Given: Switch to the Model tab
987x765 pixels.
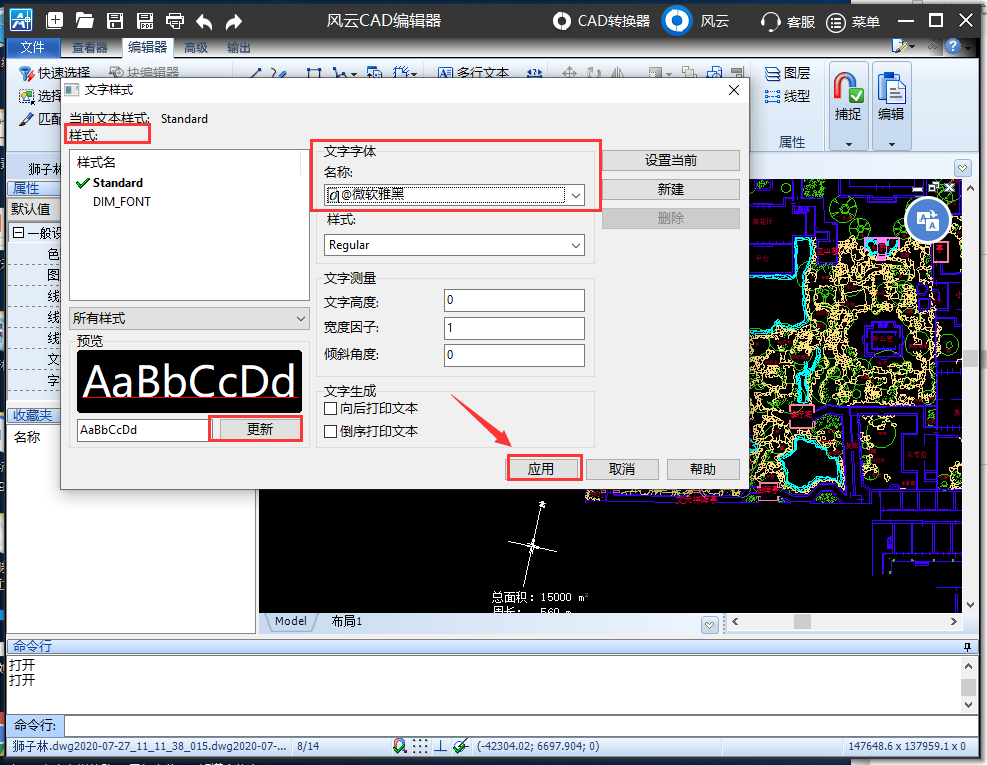Looking at the screenshot, I should (291, 621).
